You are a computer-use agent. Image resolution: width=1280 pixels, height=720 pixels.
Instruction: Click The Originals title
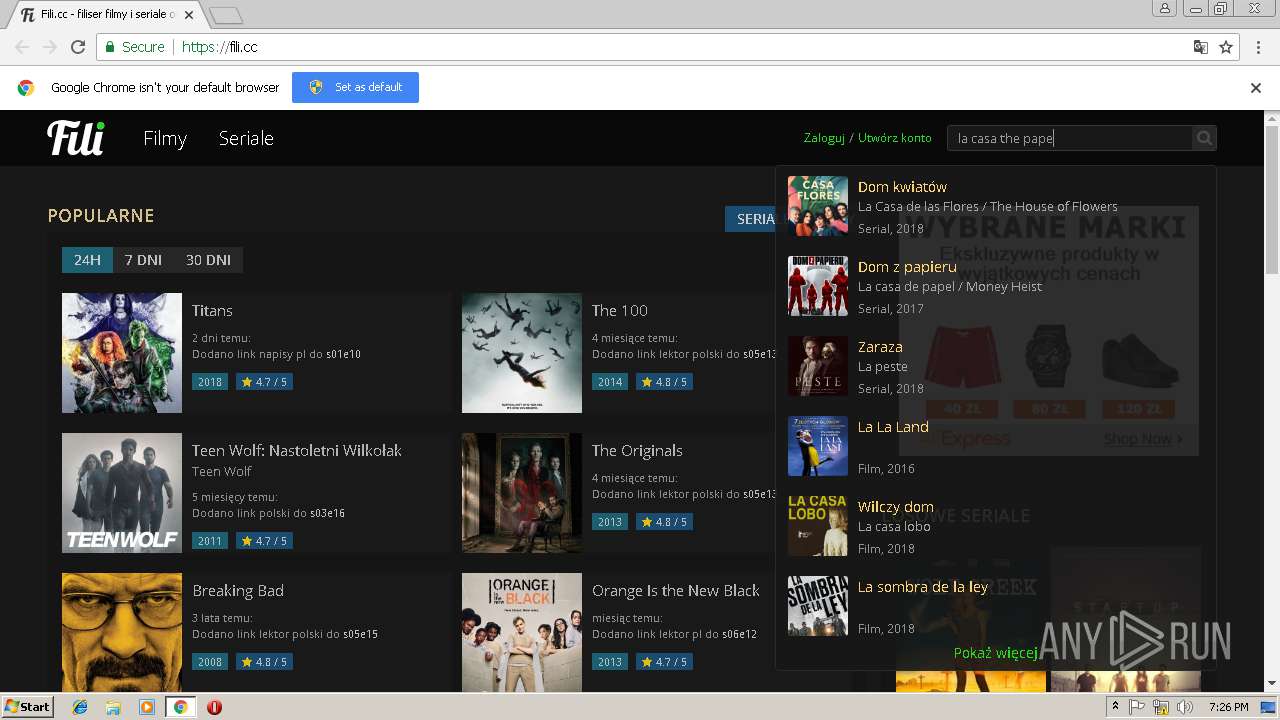coord(637,451)
